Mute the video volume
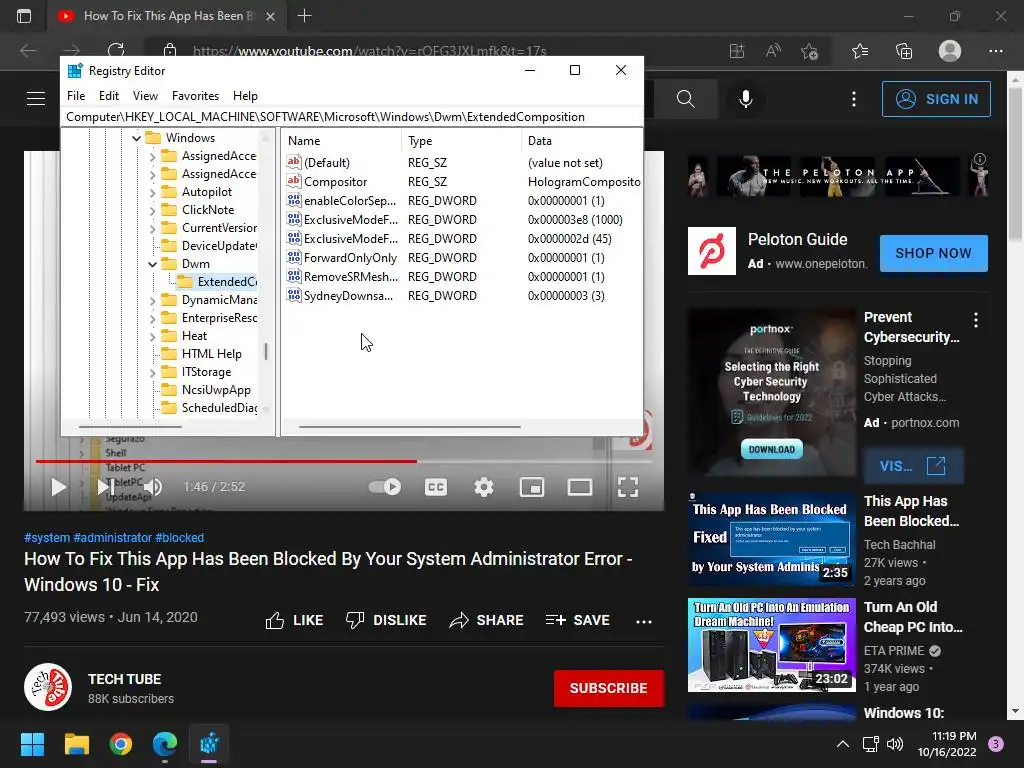 (153, 487)
